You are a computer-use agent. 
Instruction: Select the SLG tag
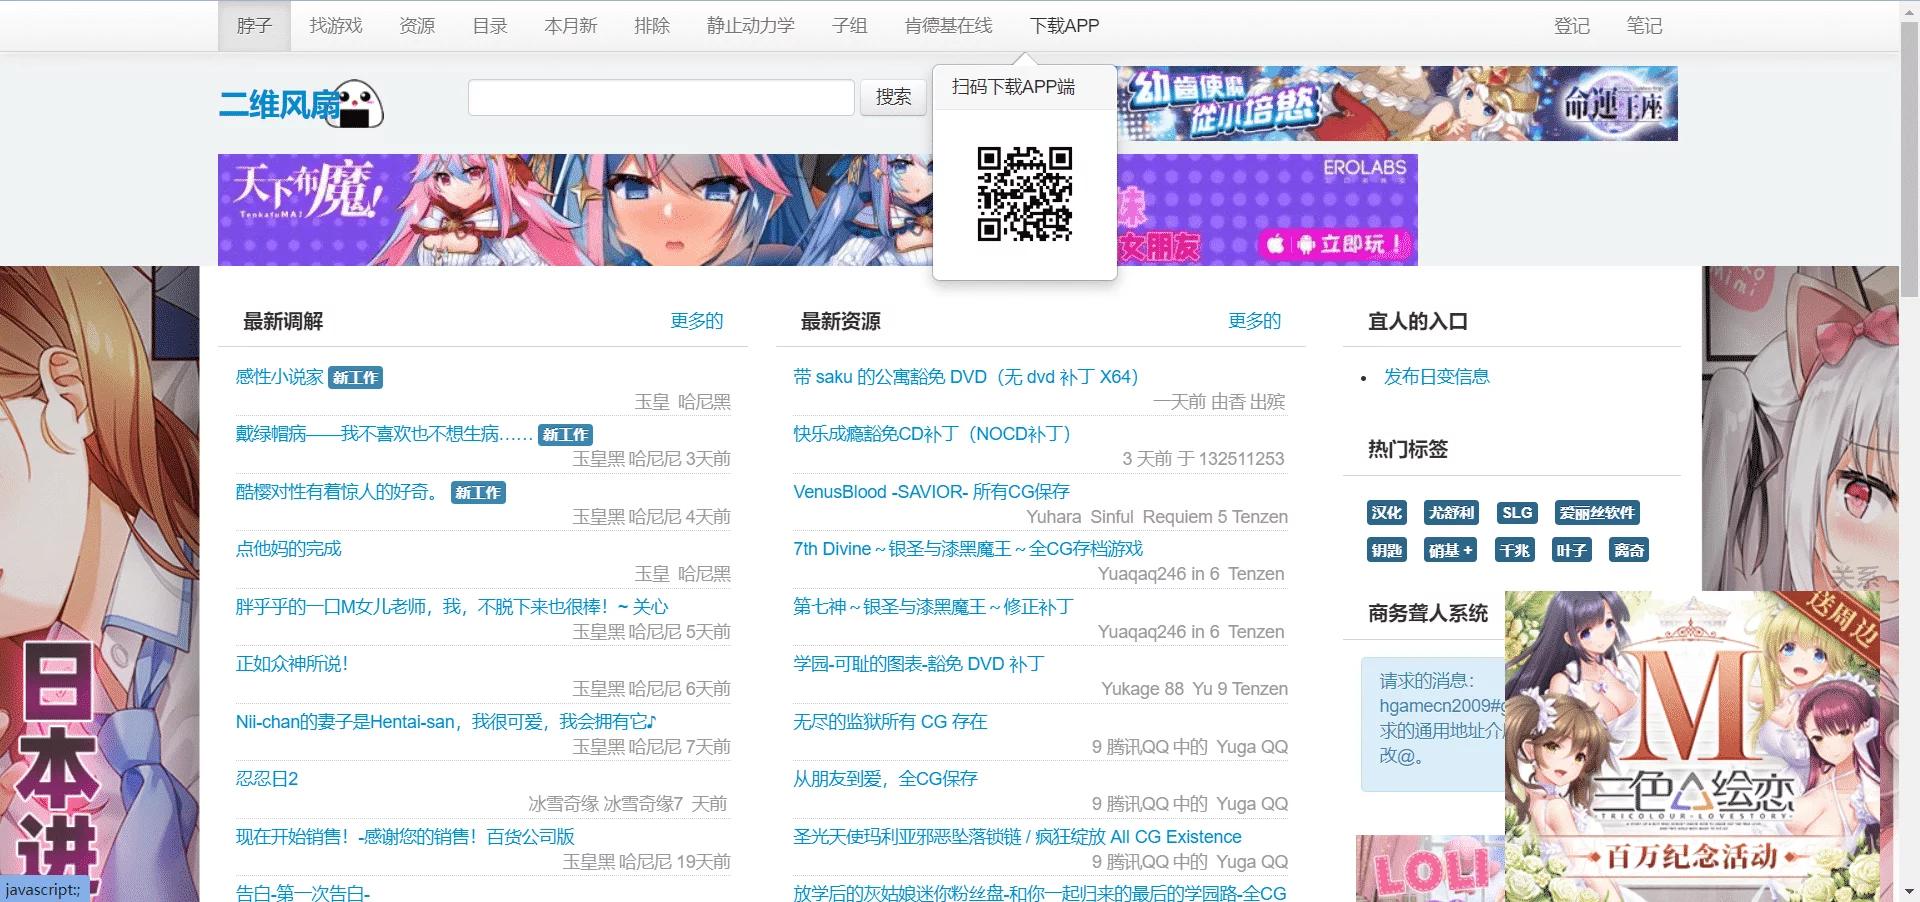click(1517, 513)
